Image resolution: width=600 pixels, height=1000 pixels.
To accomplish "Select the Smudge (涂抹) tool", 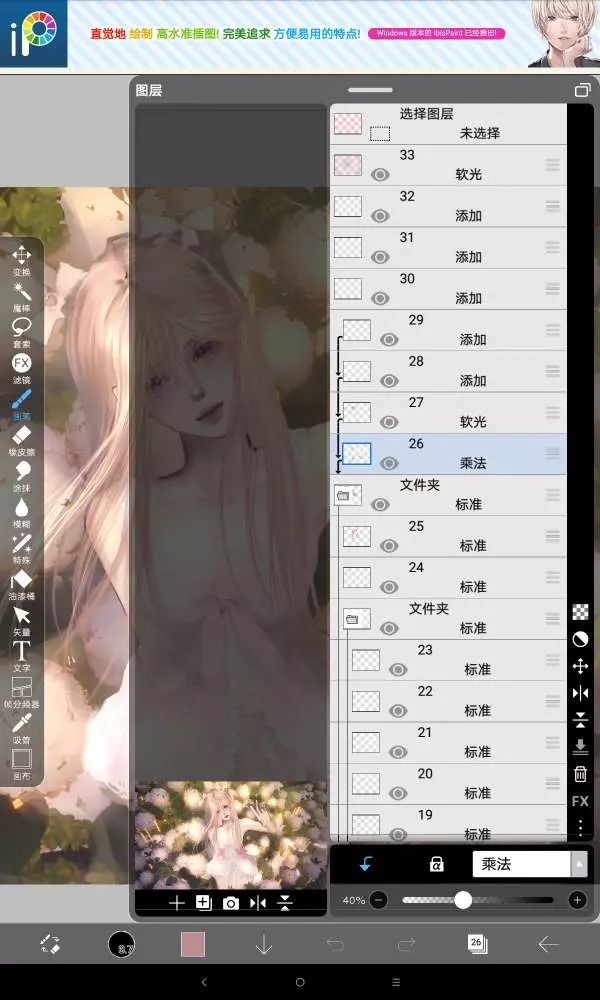I will click(22, 476).
